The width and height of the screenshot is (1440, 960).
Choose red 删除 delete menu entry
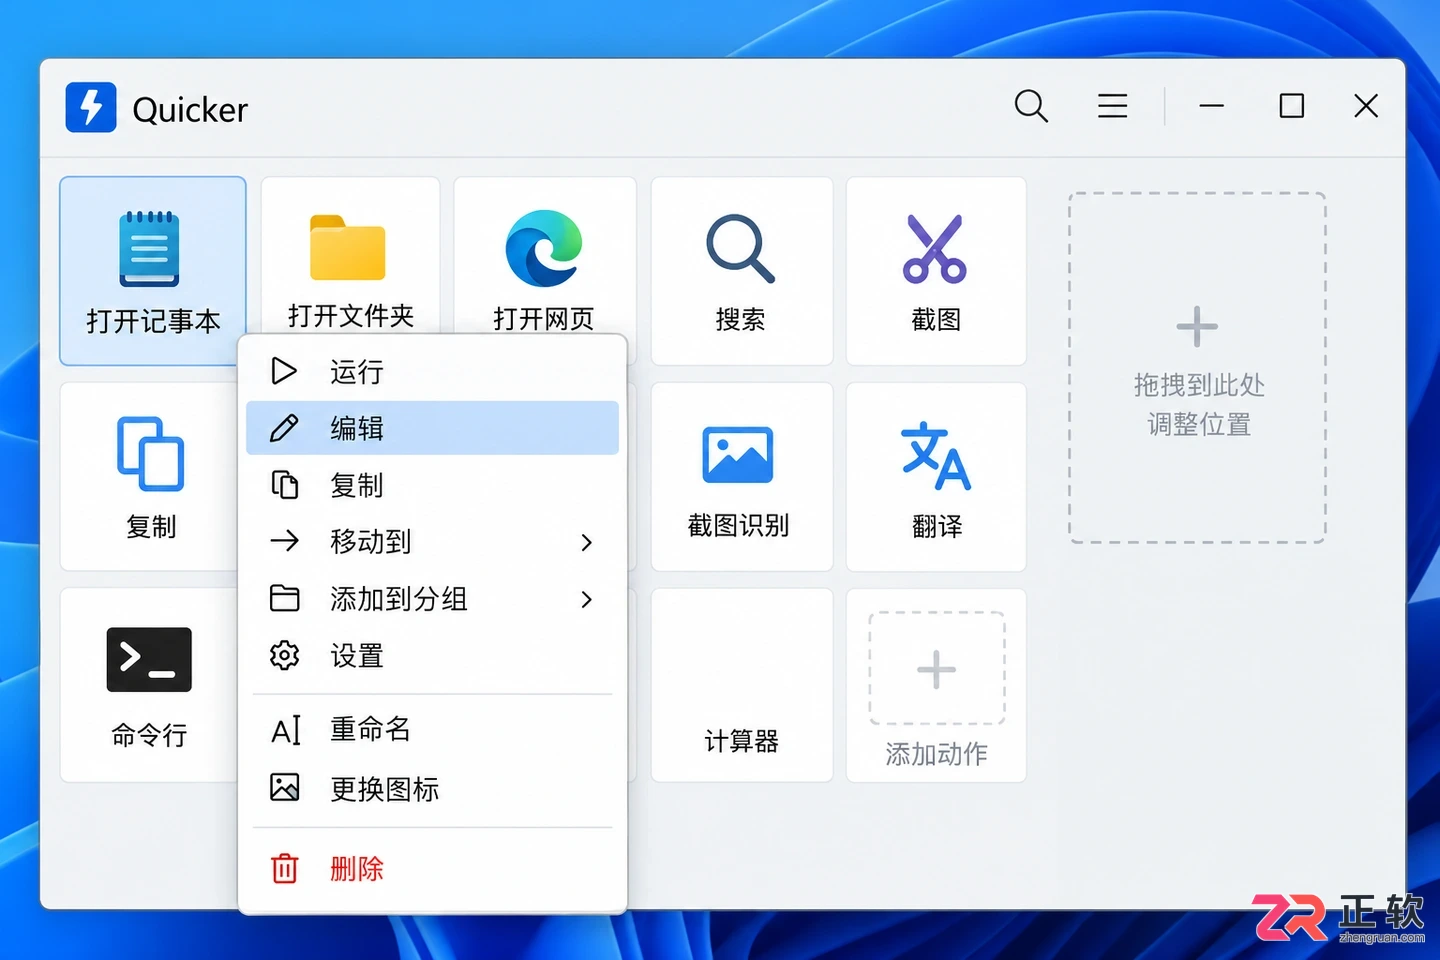point(432,869)
